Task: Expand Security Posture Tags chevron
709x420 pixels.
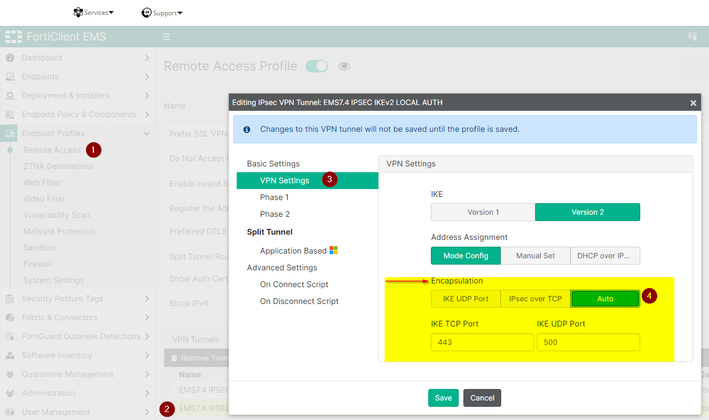Action: [147, 299]
